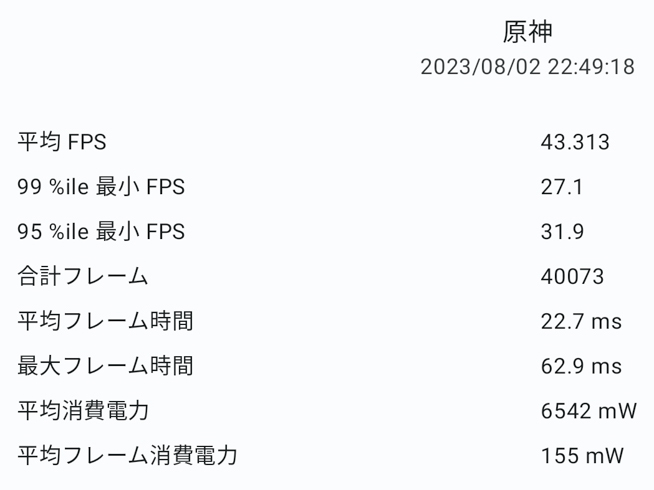Select the 99 %ile 最小 FPS label
The height and width of the screenshot is (490, 654).
101,187
